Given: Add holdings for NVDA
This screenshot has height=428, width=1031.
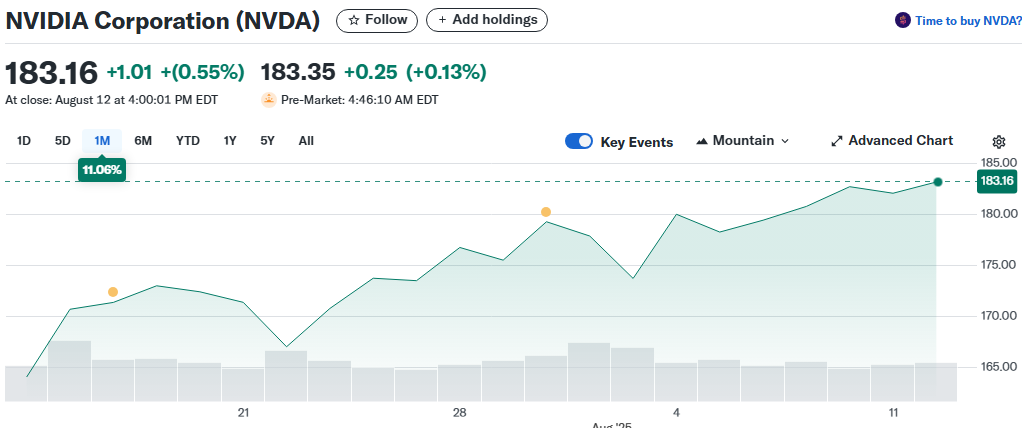Looking at the screenshot, I should pyautogui.click(x=487, y=20).
